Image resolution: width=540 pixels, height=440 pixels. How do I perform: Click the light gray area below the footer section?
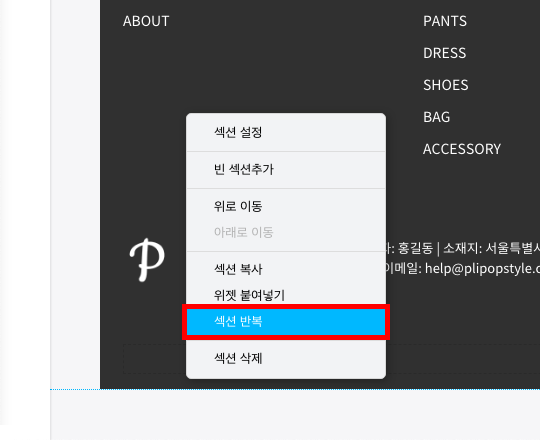pos(295,415)
